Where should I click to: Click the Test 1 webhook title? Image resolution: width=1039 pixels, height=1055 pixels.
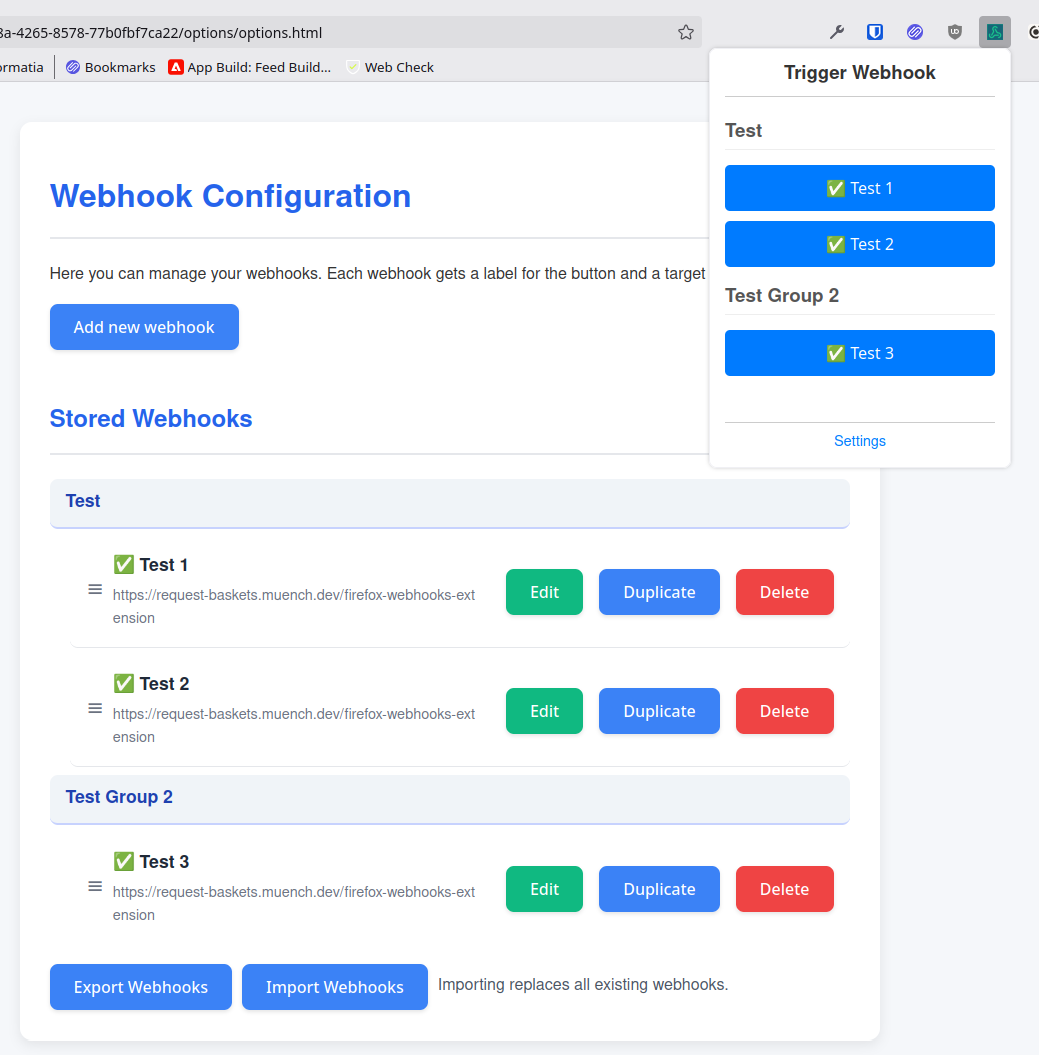point(151,565)
